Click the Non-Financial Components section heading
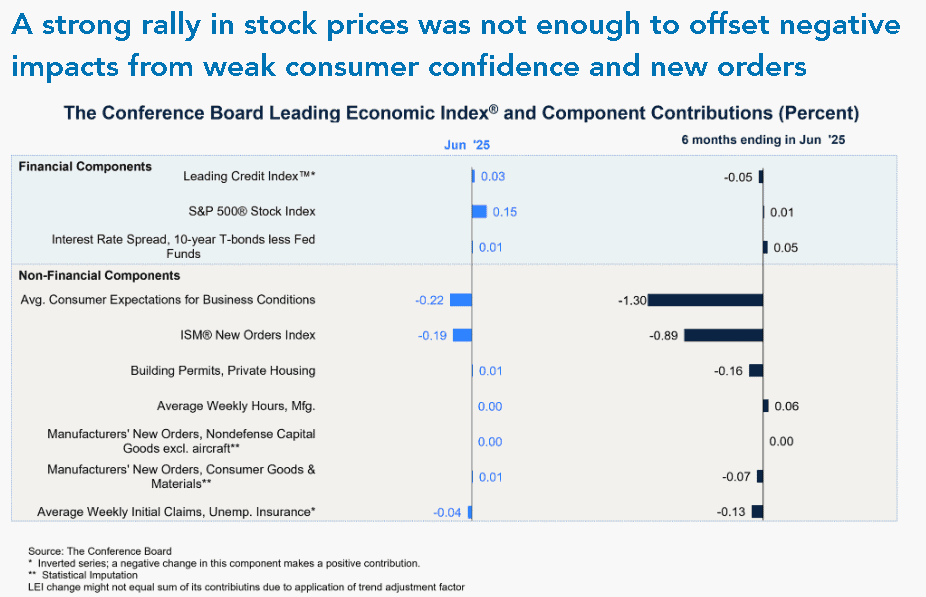 [x=99, y=276]
